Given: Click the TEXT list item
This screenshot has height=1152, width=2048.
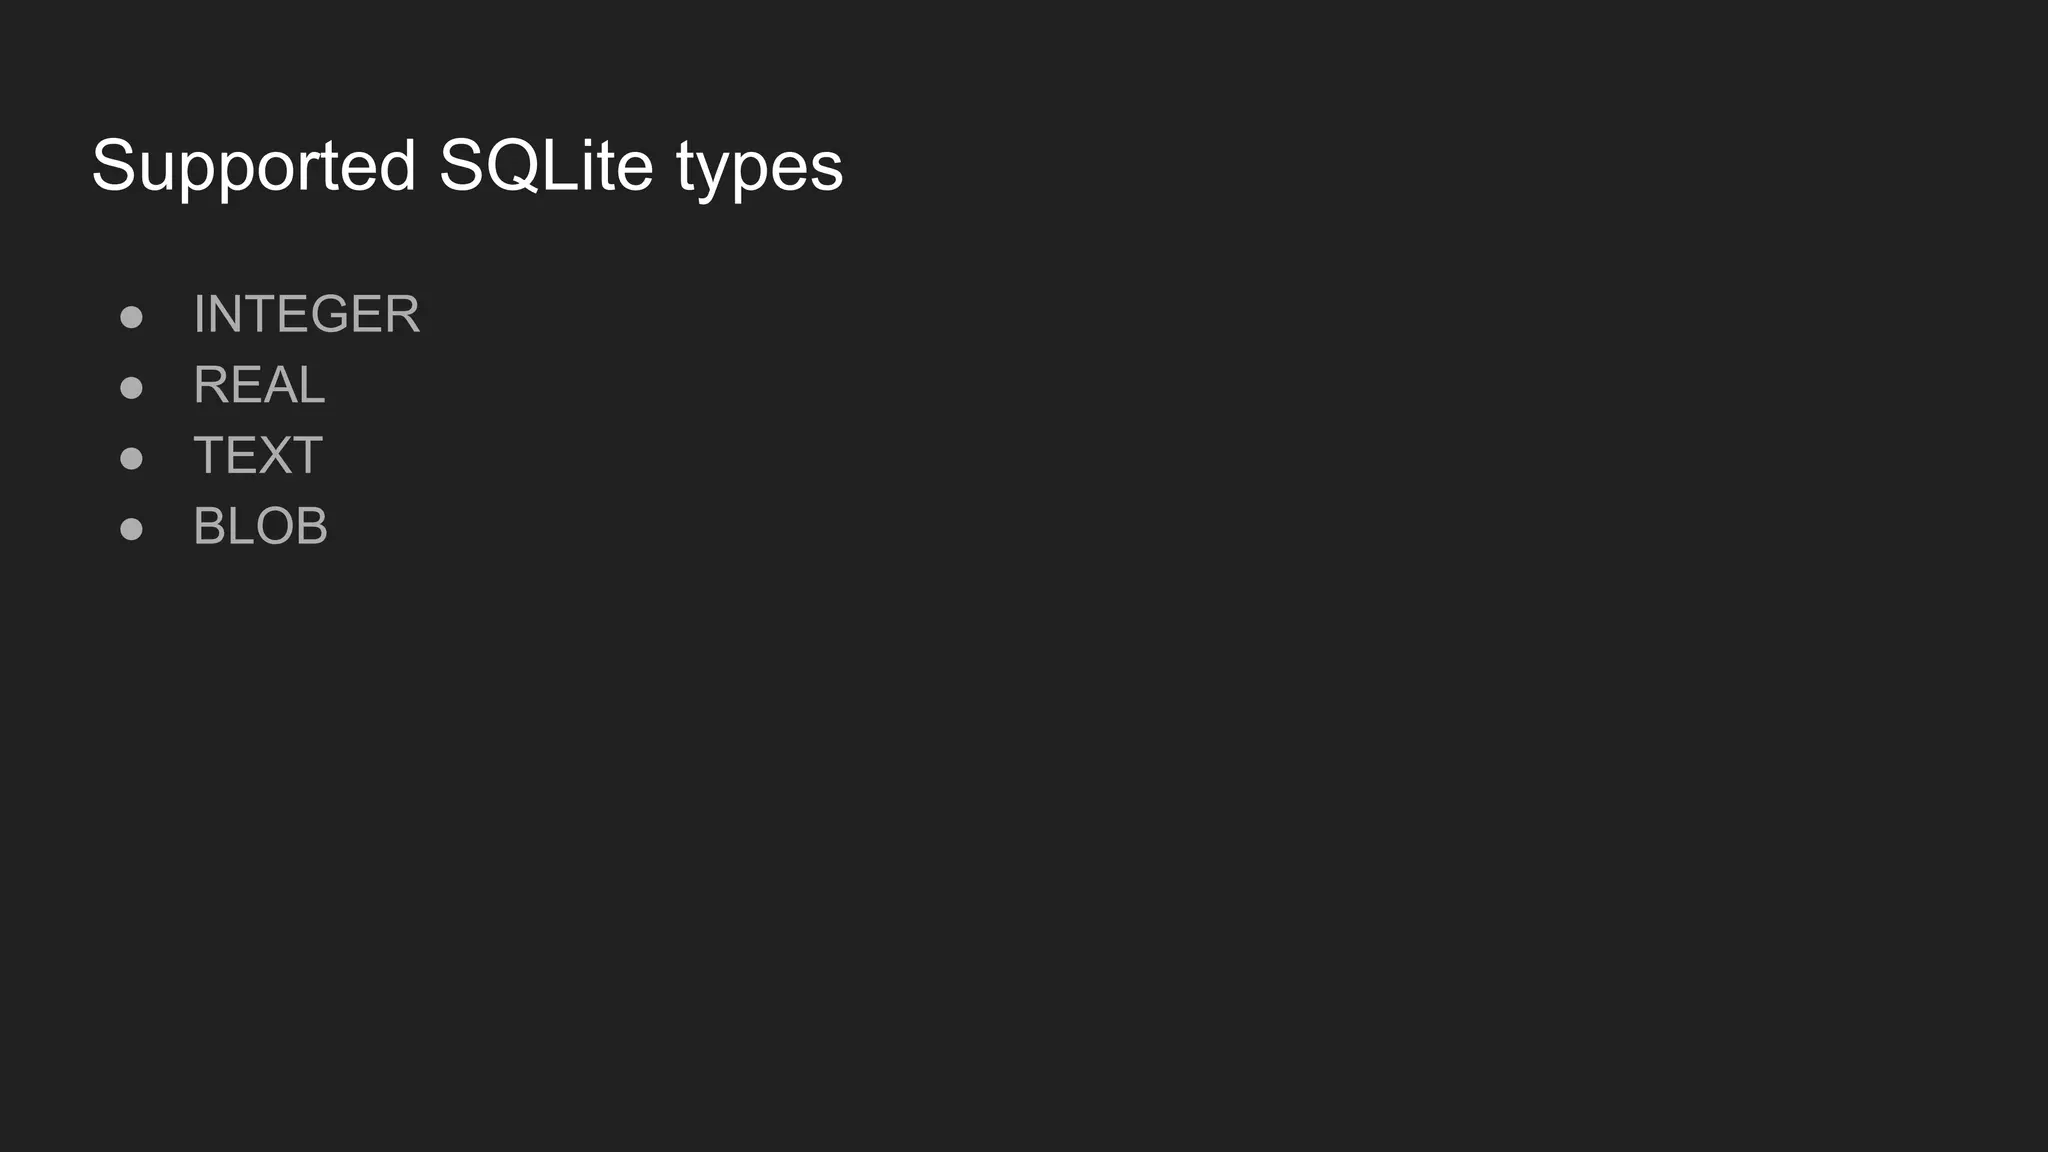Looking at the screenshot, I should 257,456.
